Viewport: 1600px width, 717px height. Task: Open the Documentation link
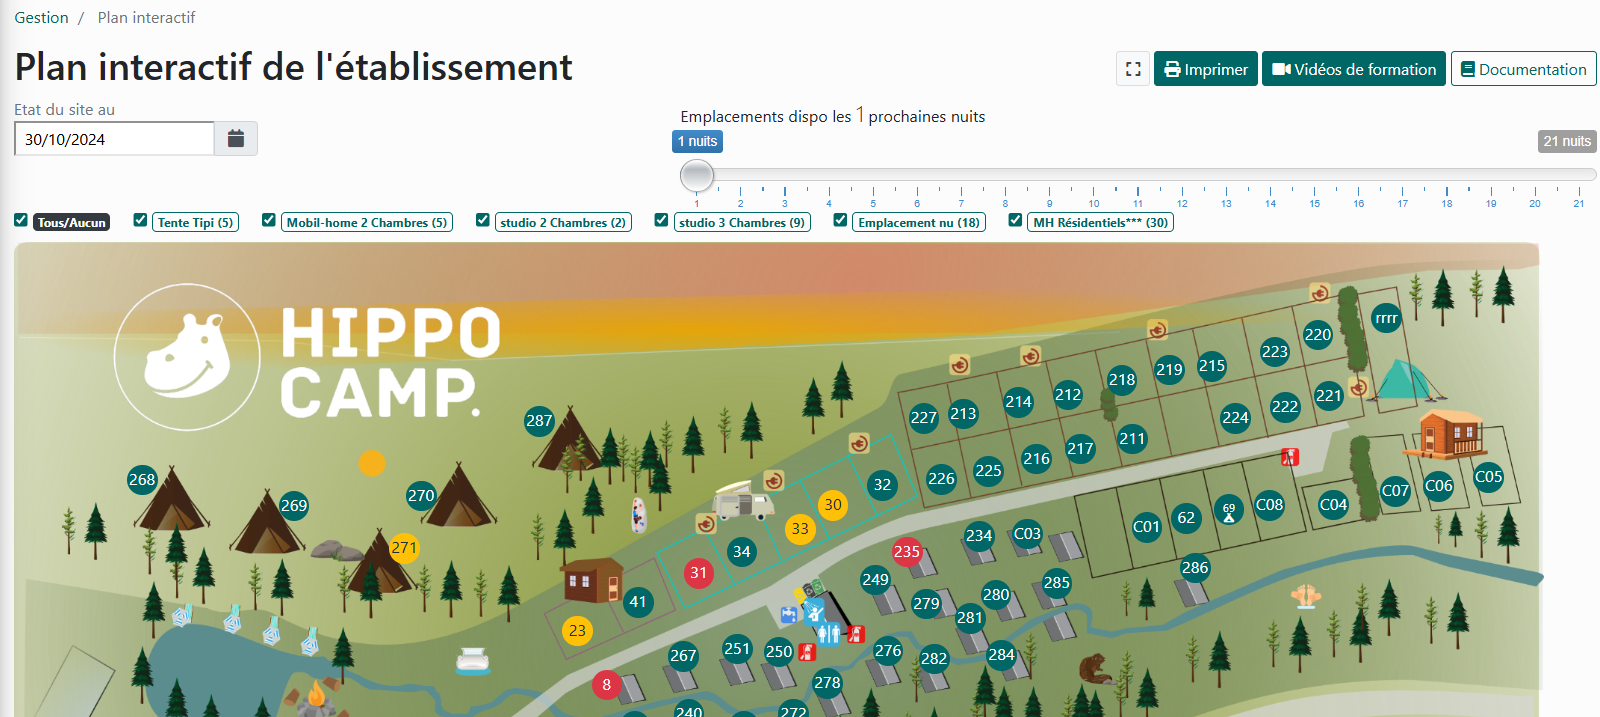(x=1523, y=69)
